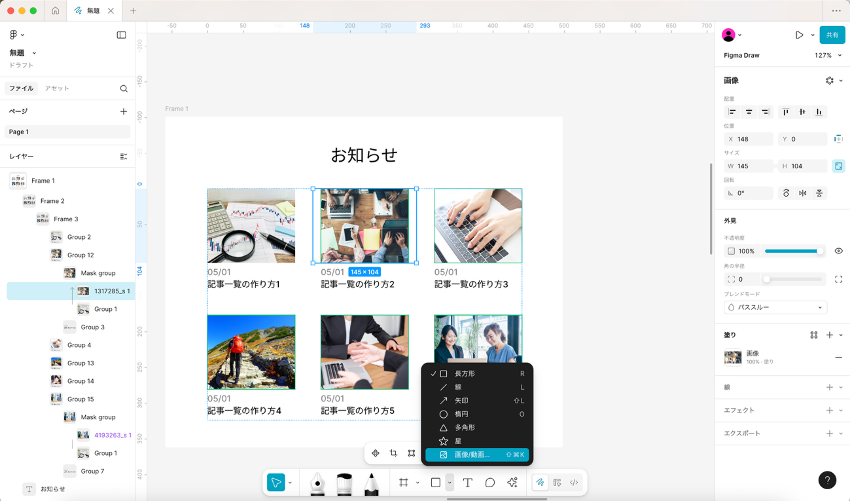Select the Text tool
Image resolution: width=850 pixels, height=502 pixels.
tap(467, 482)
